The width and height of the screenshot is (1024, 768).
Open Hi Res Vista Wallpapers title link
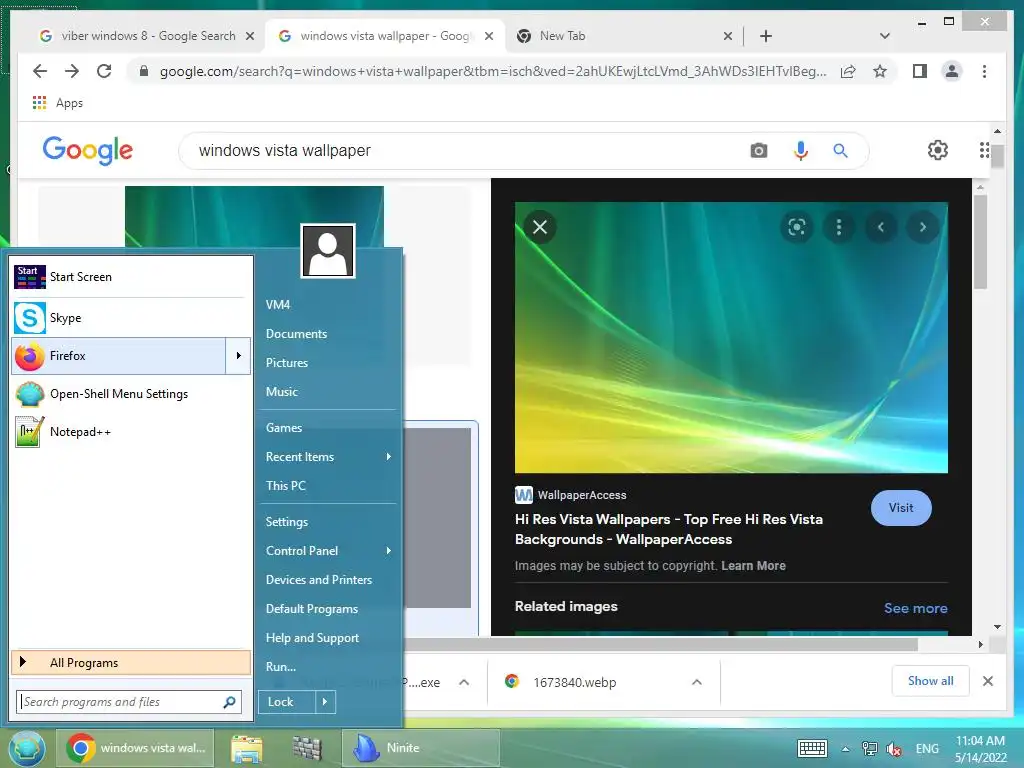point(669,529)
